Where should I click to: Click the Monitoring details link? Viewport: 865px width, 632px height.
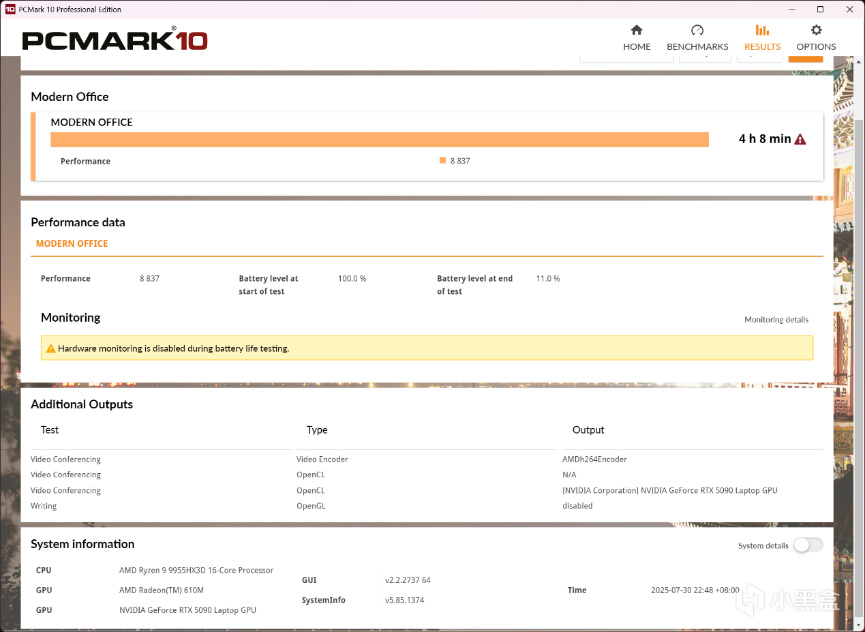[776, 320]
